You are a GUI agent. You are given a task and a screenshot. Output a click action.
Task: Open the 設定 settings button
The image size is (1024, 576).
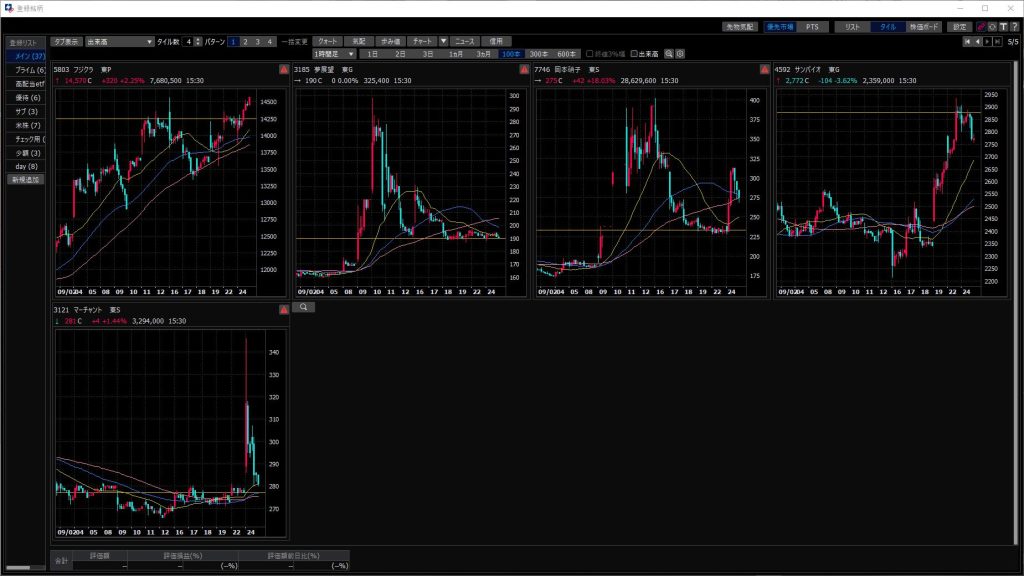(x=959, y=27)
